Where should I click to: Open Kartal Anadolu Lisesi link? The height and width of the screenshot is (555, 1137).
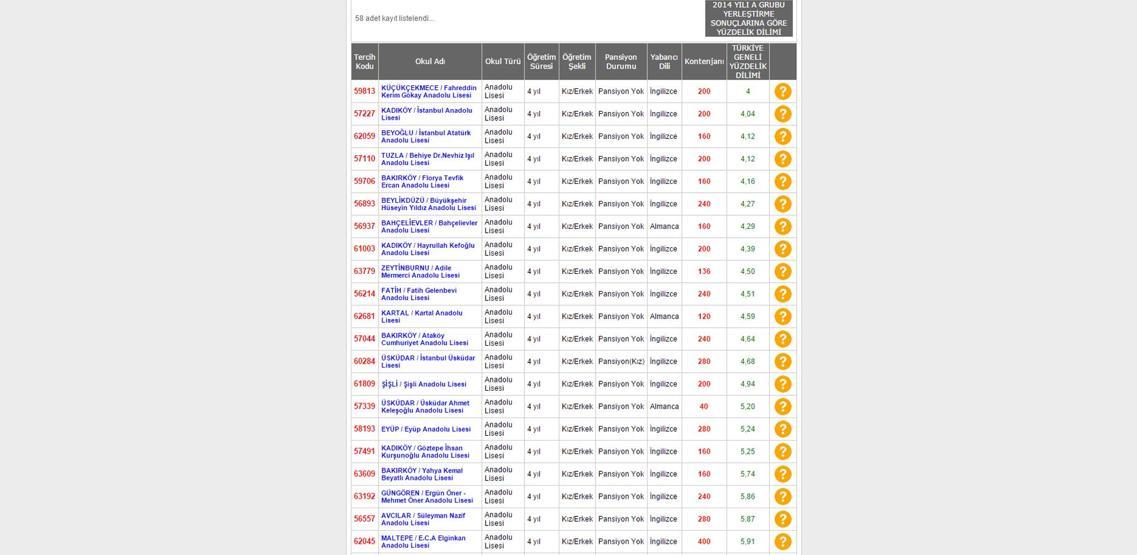pos(421,316)
